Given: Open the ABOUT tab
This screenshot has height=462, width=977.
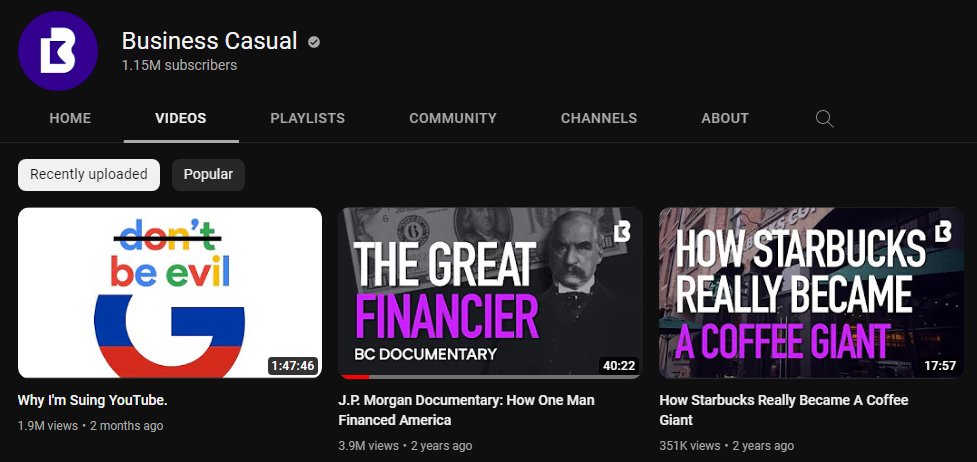Looking at the screenshot, I should (x=725, y=118).
